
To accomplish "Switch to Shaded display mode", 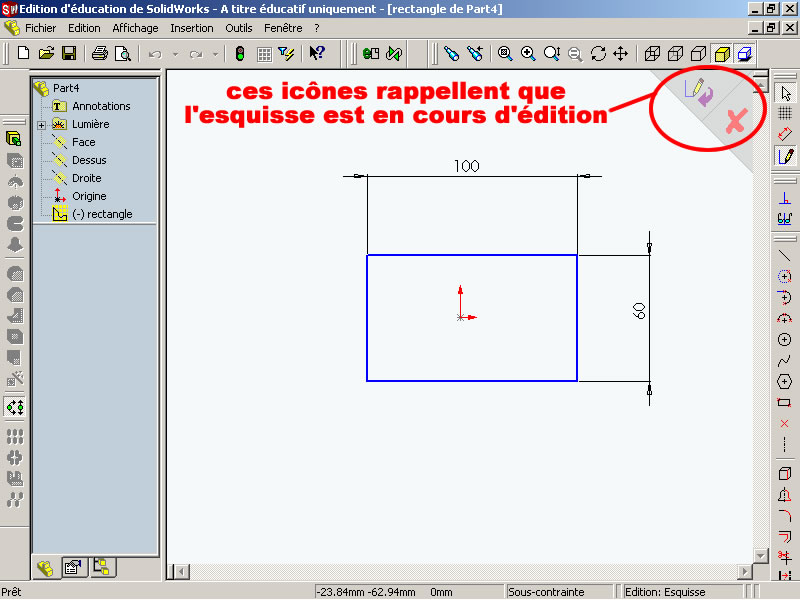I will (722, 53).
